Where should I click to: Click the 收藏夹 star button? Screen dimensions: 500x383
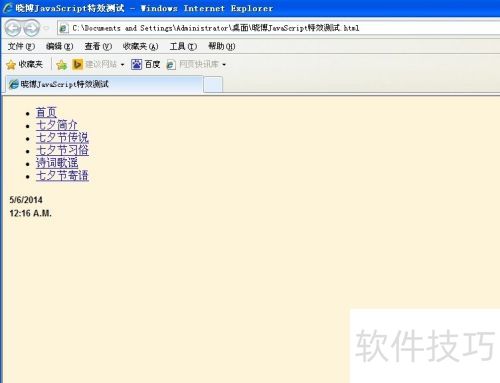click(x=25, y=64)
